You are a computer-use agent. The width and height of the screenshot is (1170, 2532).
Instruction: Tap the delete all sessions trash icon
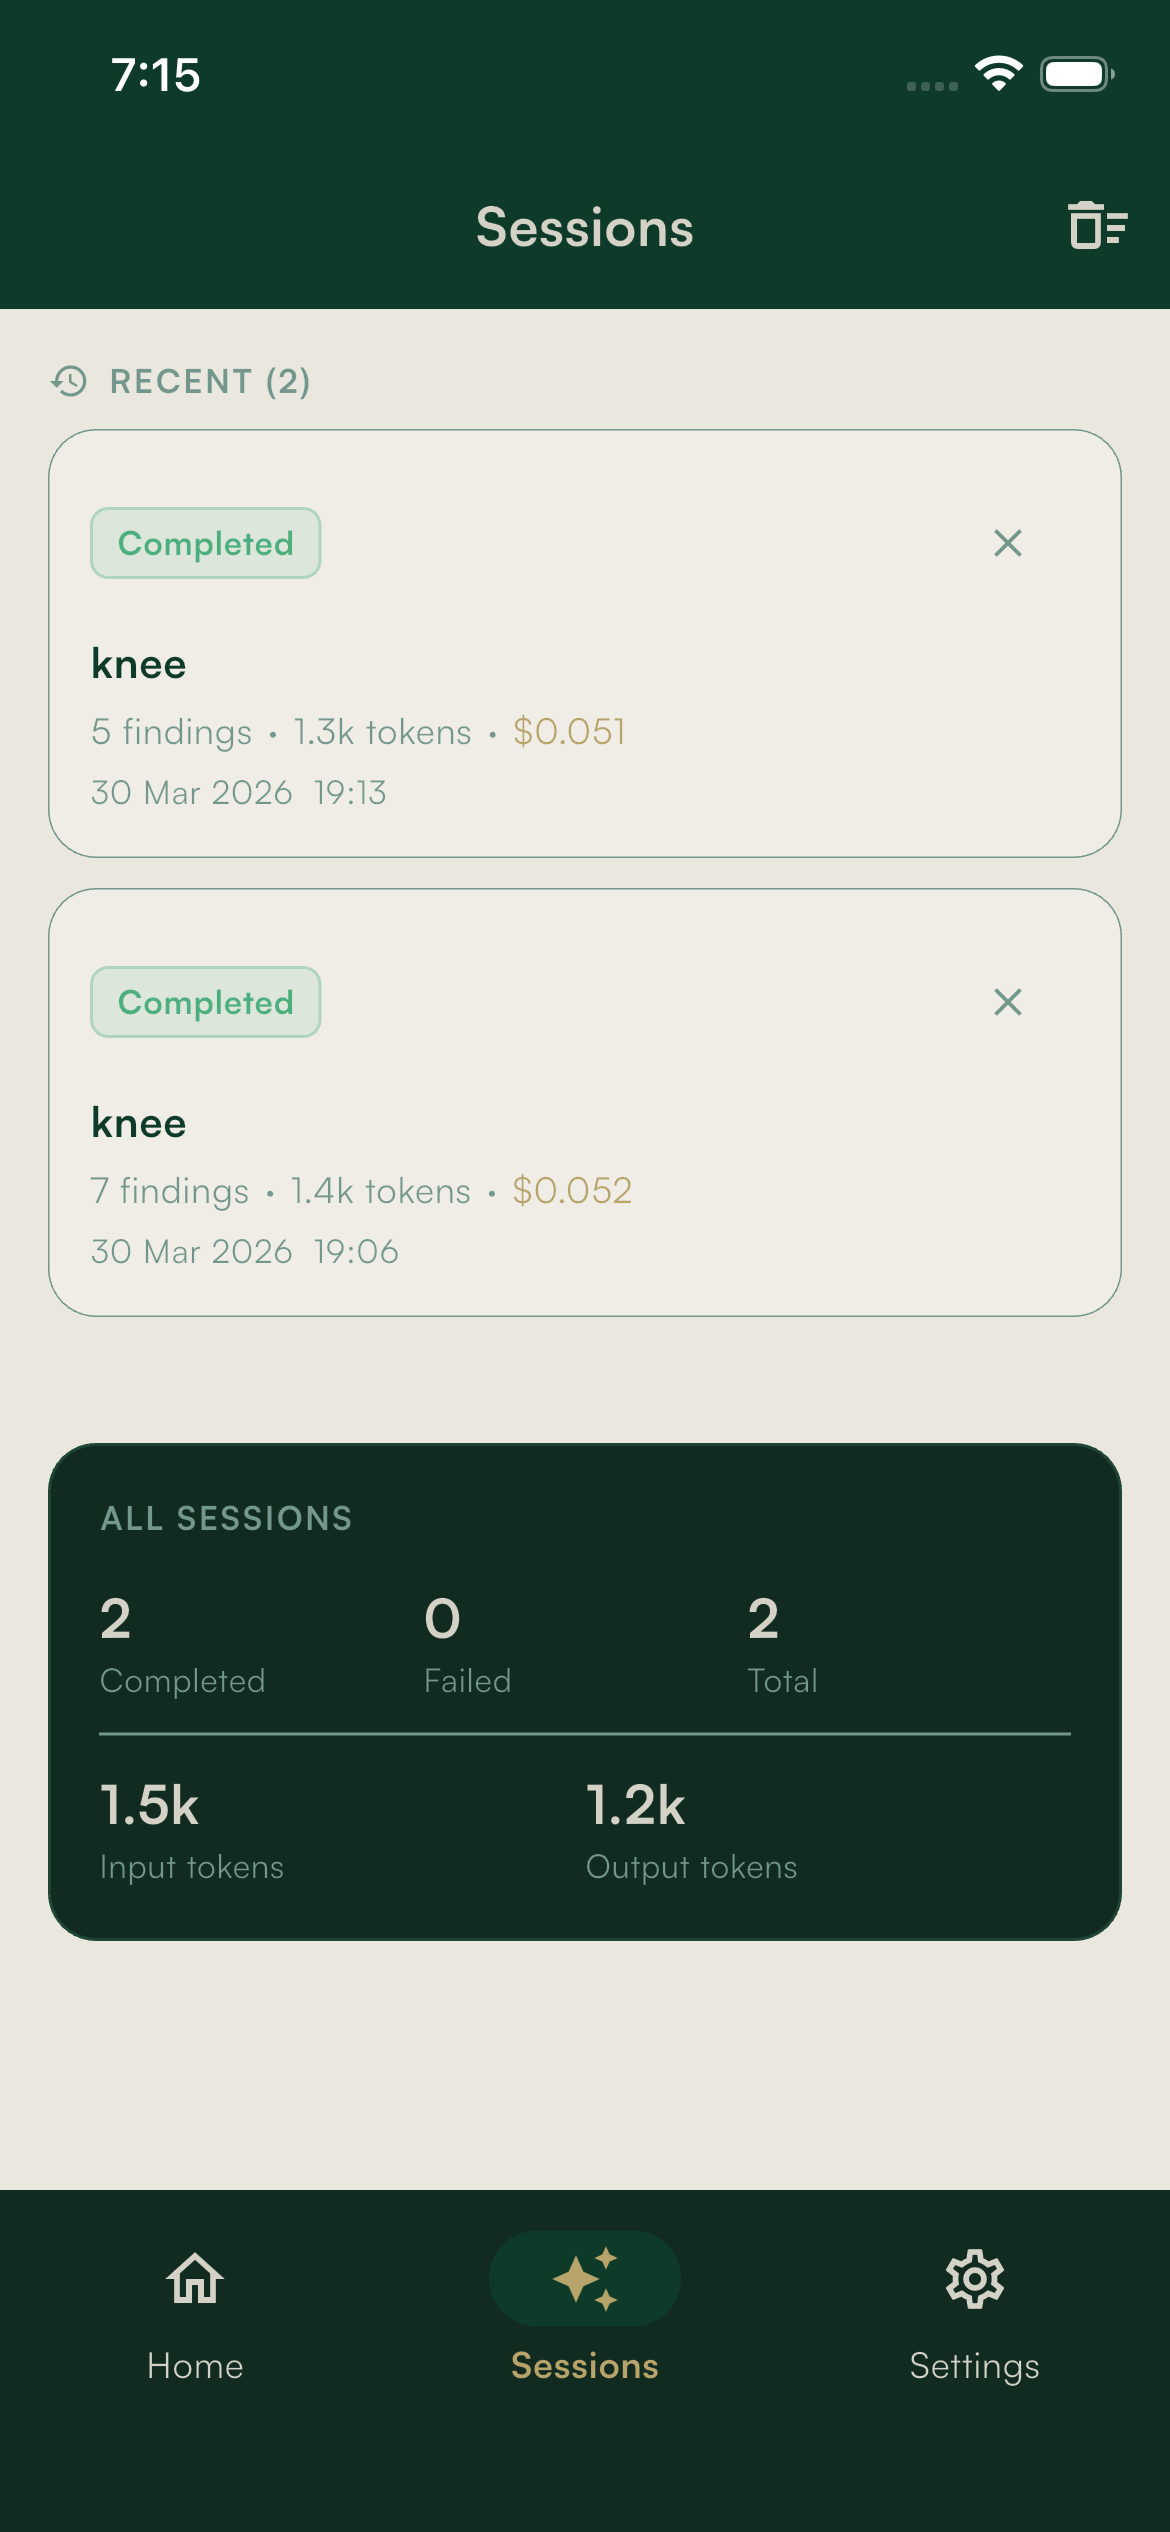pyautogui.click(x=1097, y=225)
